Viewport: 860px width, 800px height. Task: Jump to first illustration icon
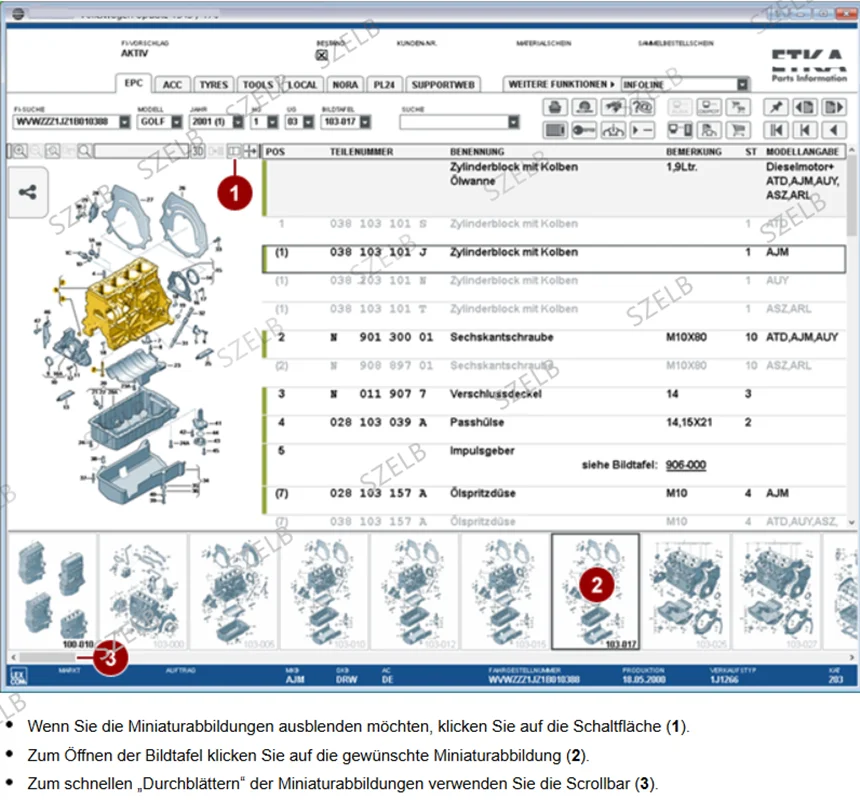pyautogui.click(x=776, y=130)
